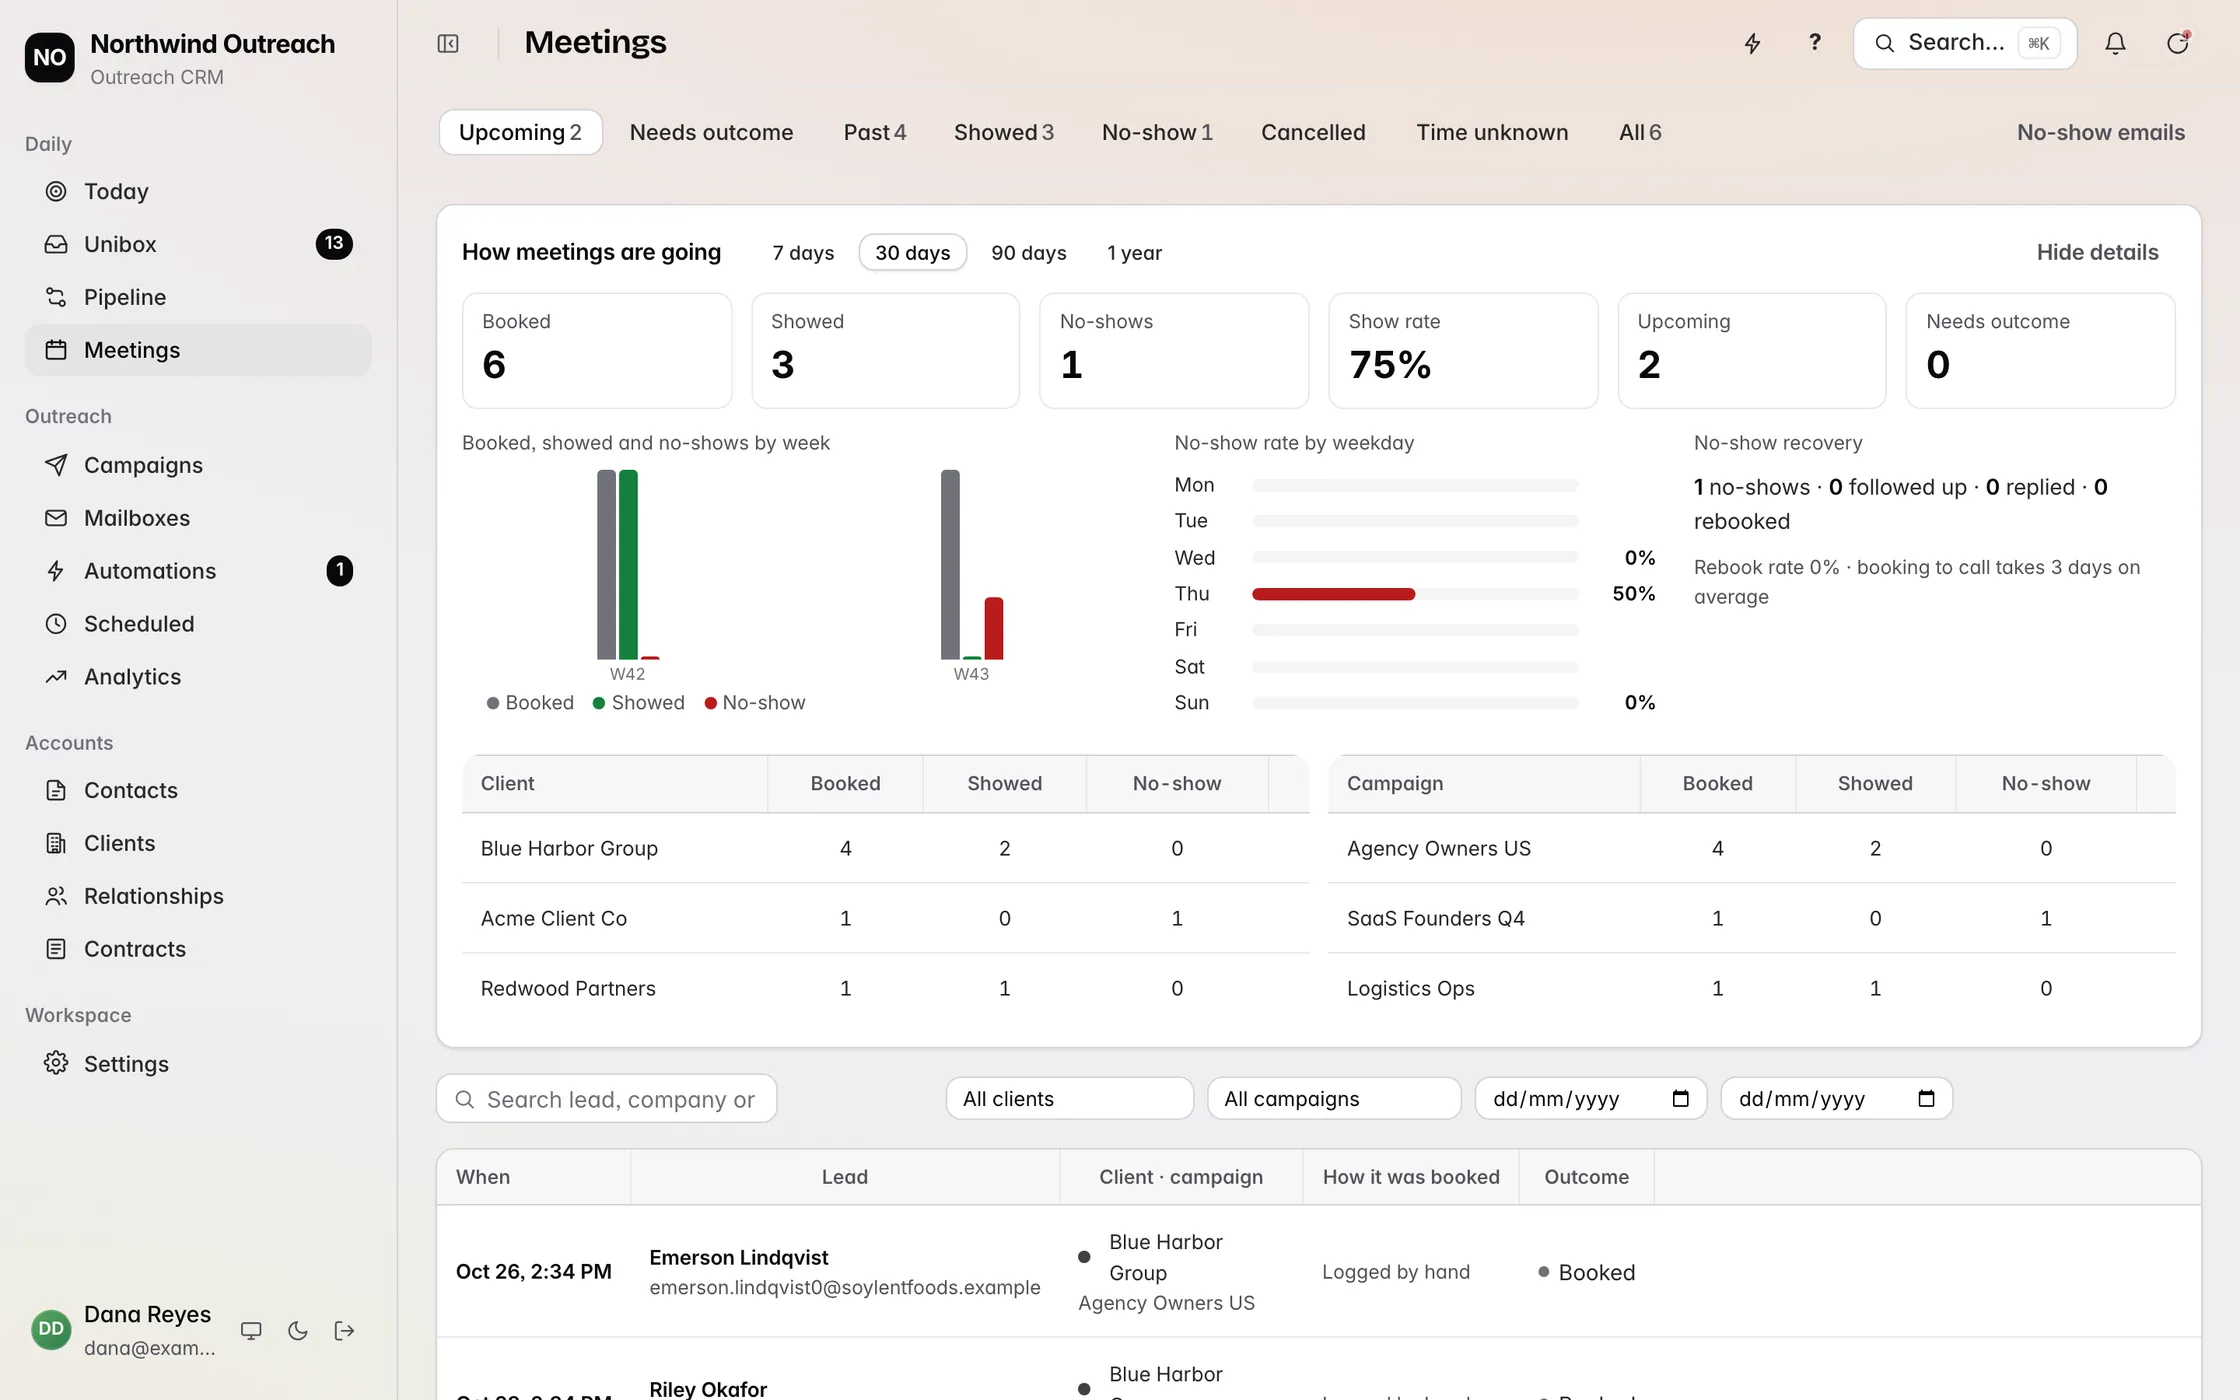Open the help question mark icon
2240x1400 pixels.
(1814, 43)
